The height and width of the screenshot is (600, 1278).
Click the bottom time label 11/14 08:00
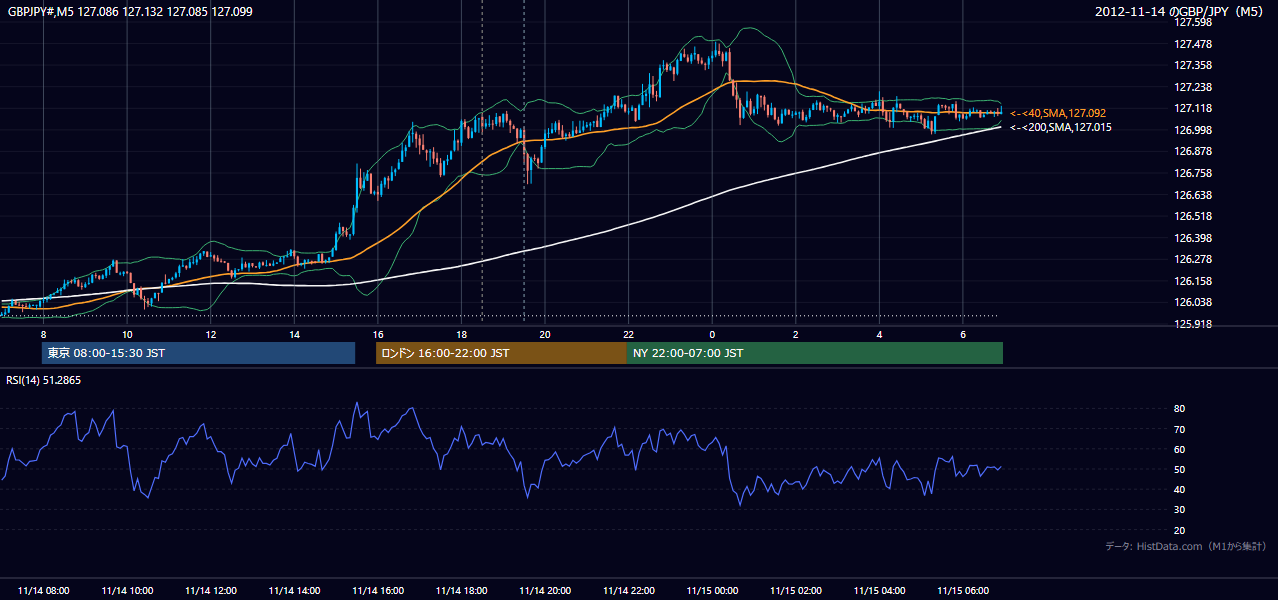pyautogui.click(x=44, y=591)
